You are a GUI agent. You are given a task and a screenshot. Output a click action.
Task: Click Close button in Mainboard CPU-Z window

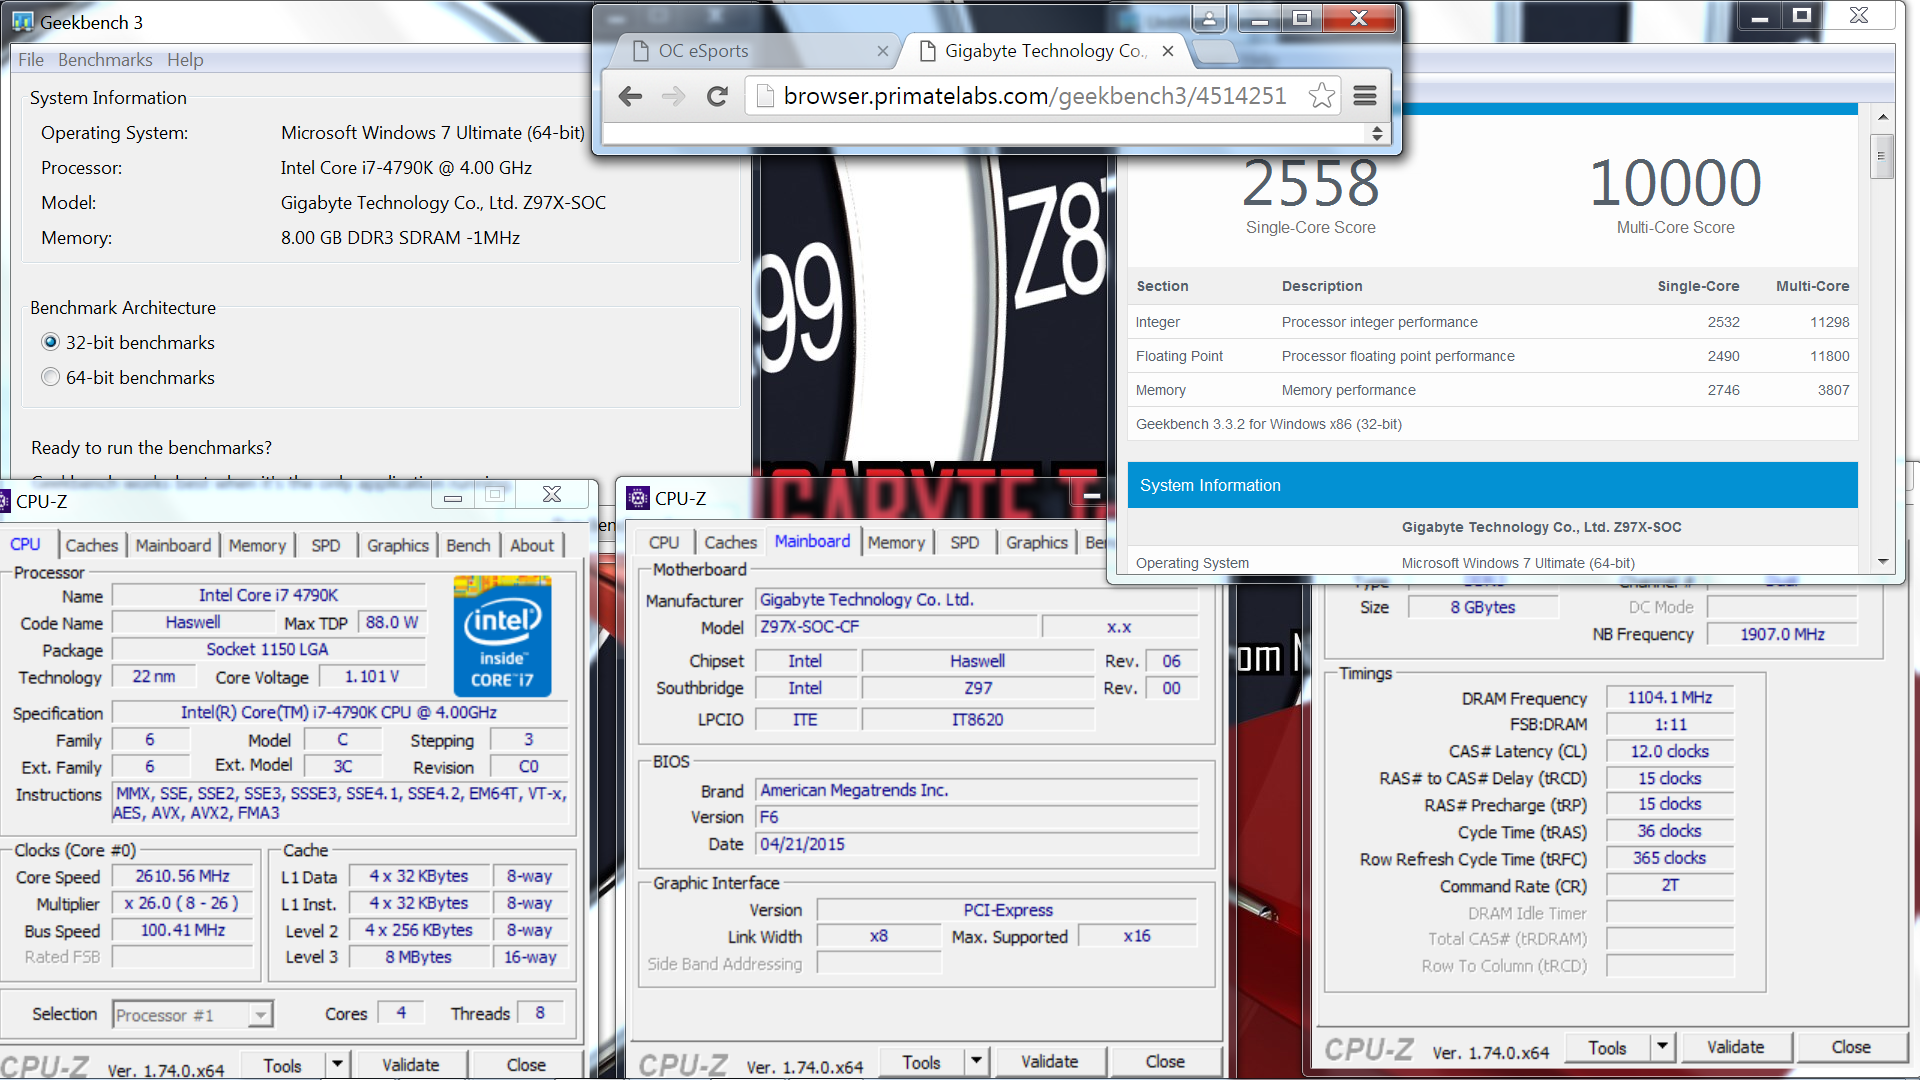[1165, 1062]
